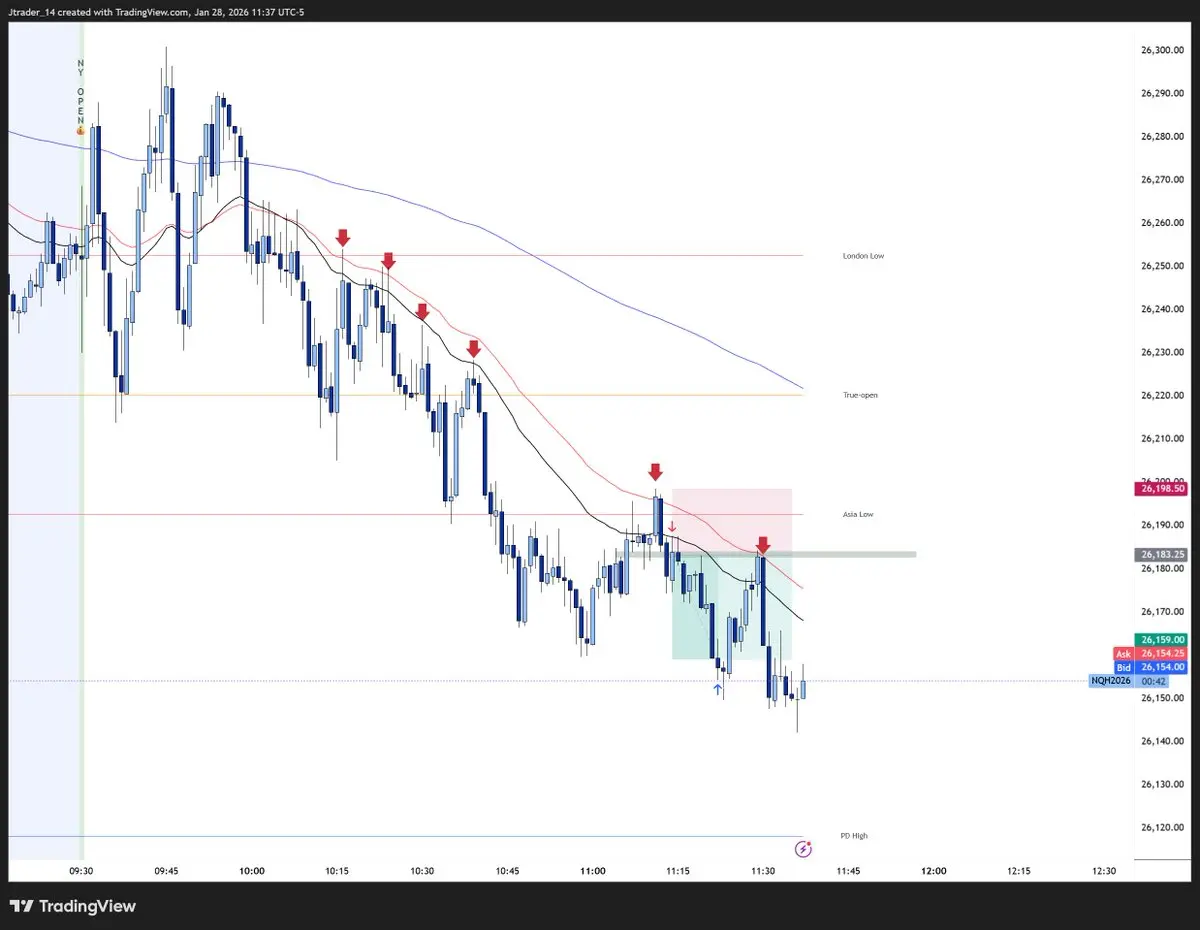The image size is (1200, 930).
Task: Click the Asia Low level label
Action: tap(858, 514)
